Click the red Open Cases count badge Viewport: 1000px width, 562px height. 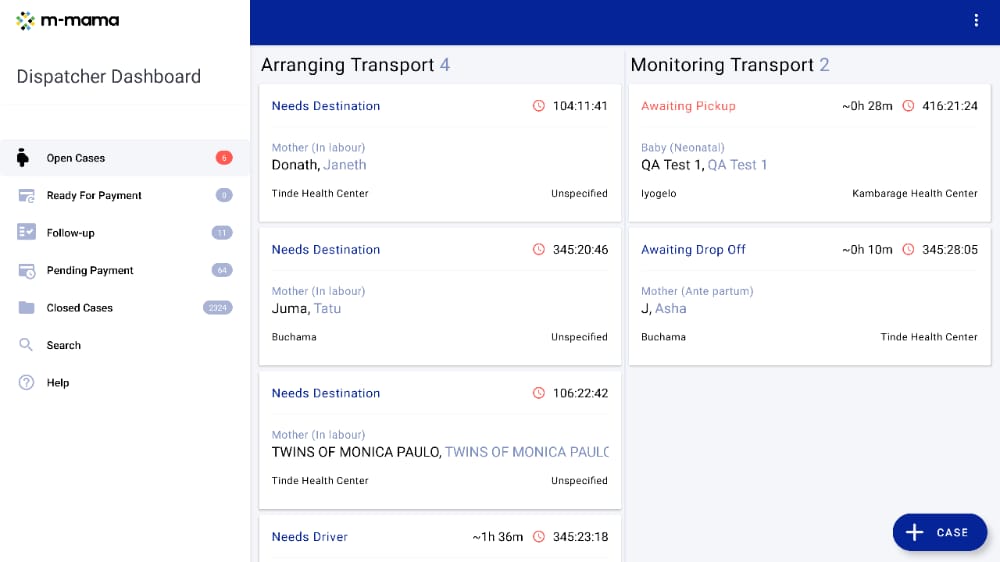pyautogui.click(x=224, y=158)
